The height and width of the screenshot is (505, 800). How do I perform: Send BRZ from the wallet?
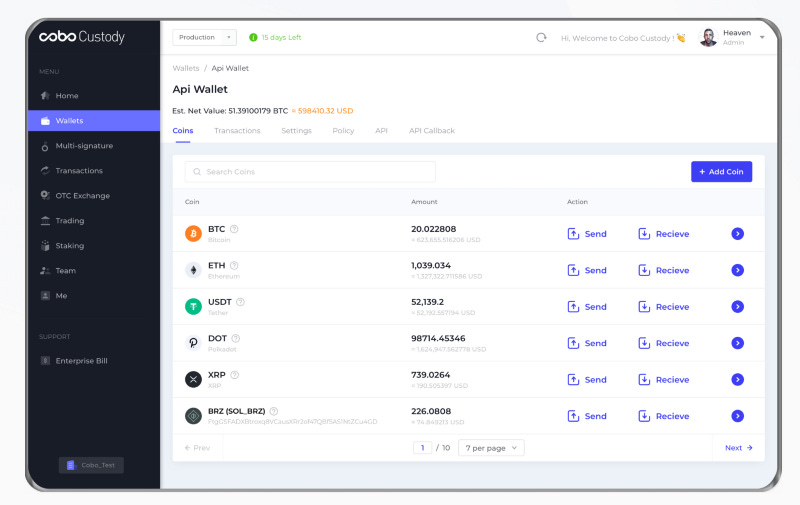(587, 416)
